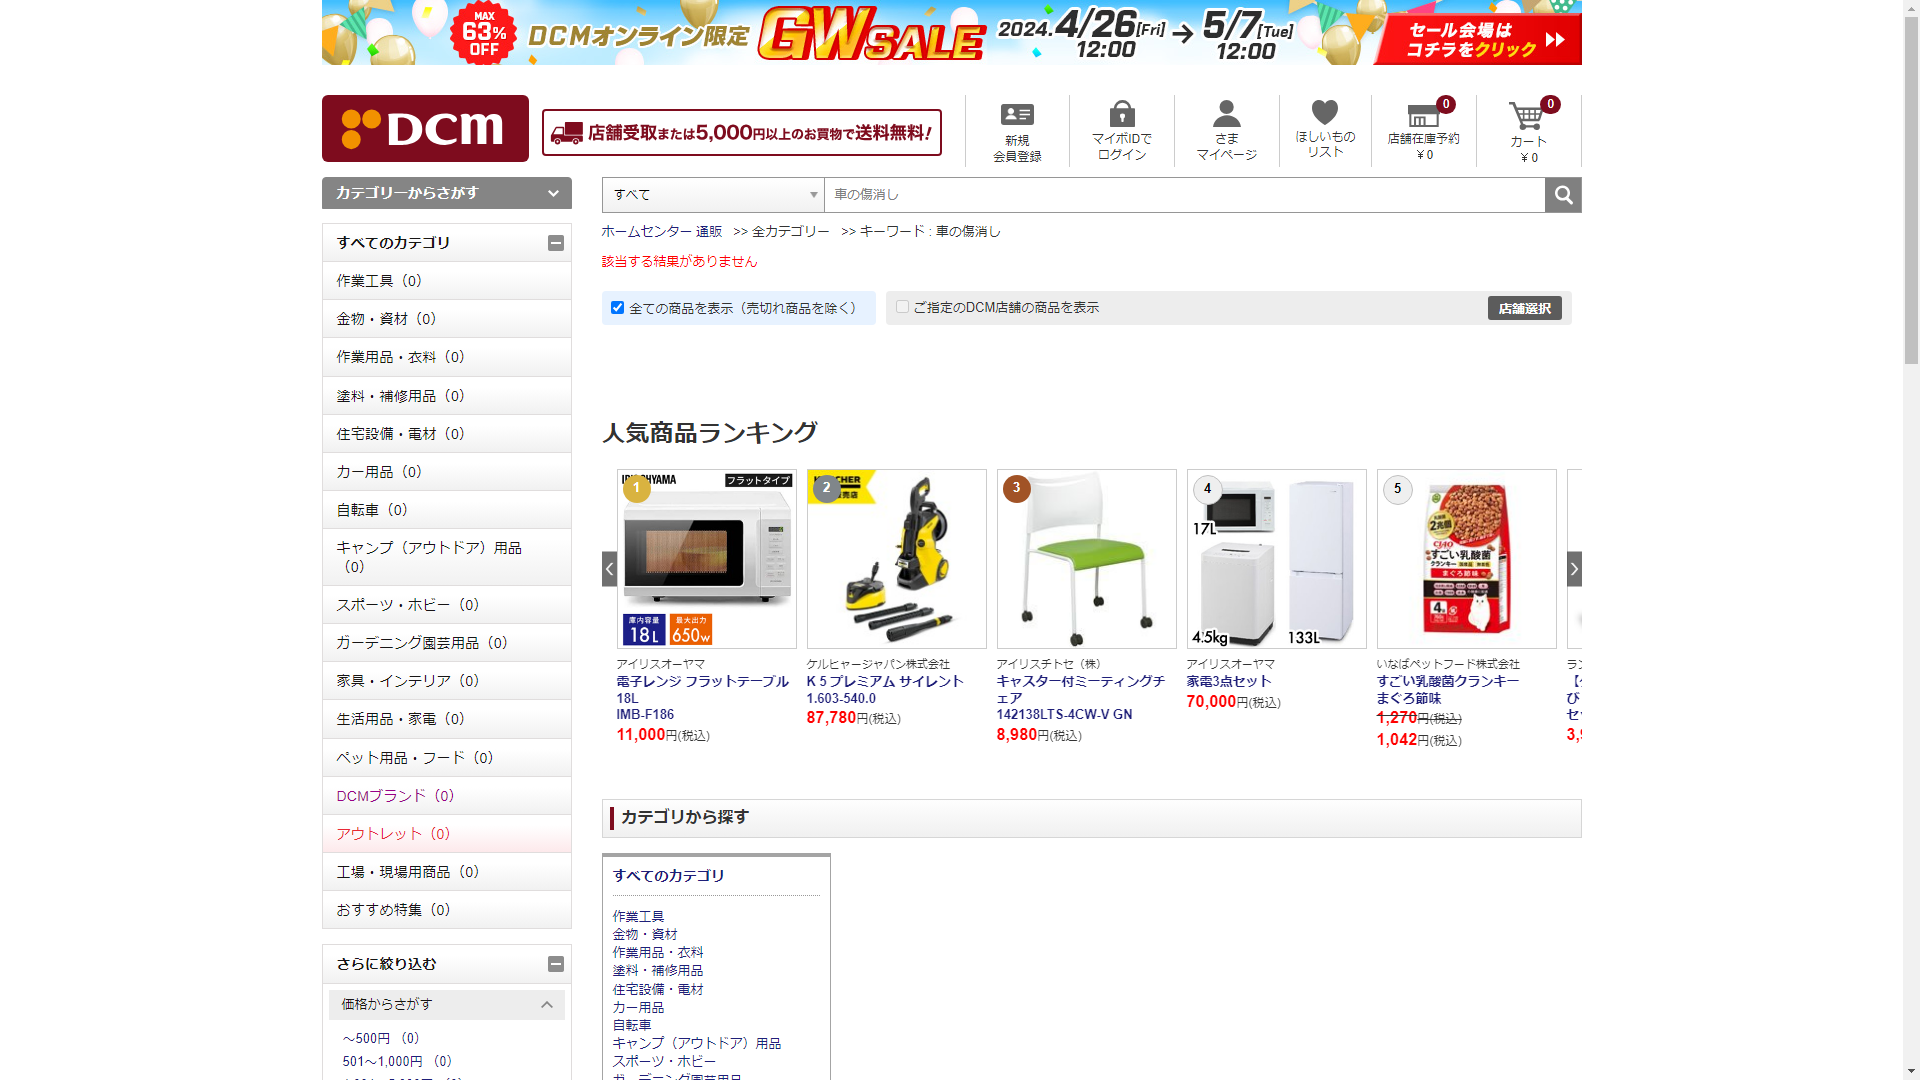Image resolution: width=1920 pixels, height=1080 pixels.
Task: Select カー用品 category in sidebar
Action: pyautogui.click(x=379, y=472)
